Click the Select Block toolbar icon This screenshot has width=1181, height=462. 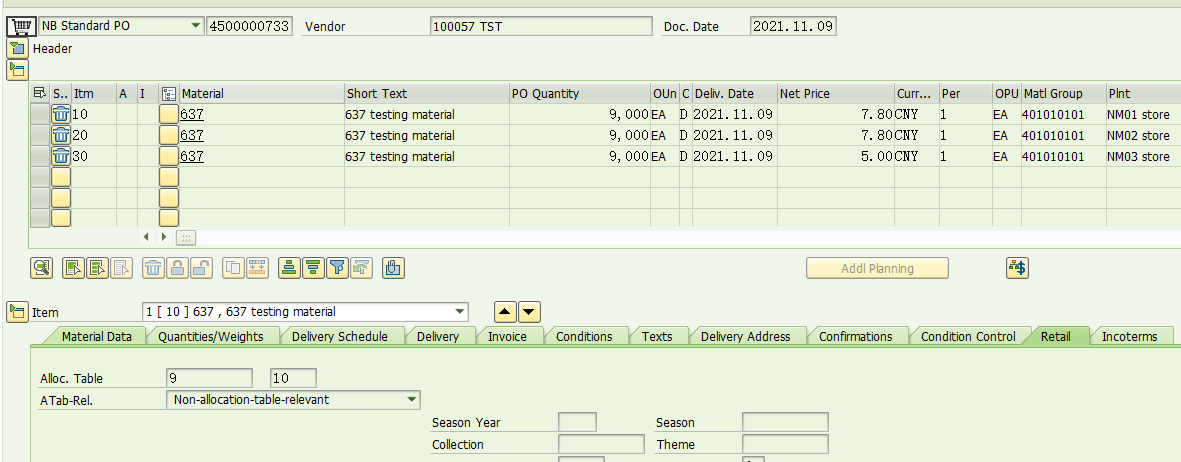(x=98, y=268)
